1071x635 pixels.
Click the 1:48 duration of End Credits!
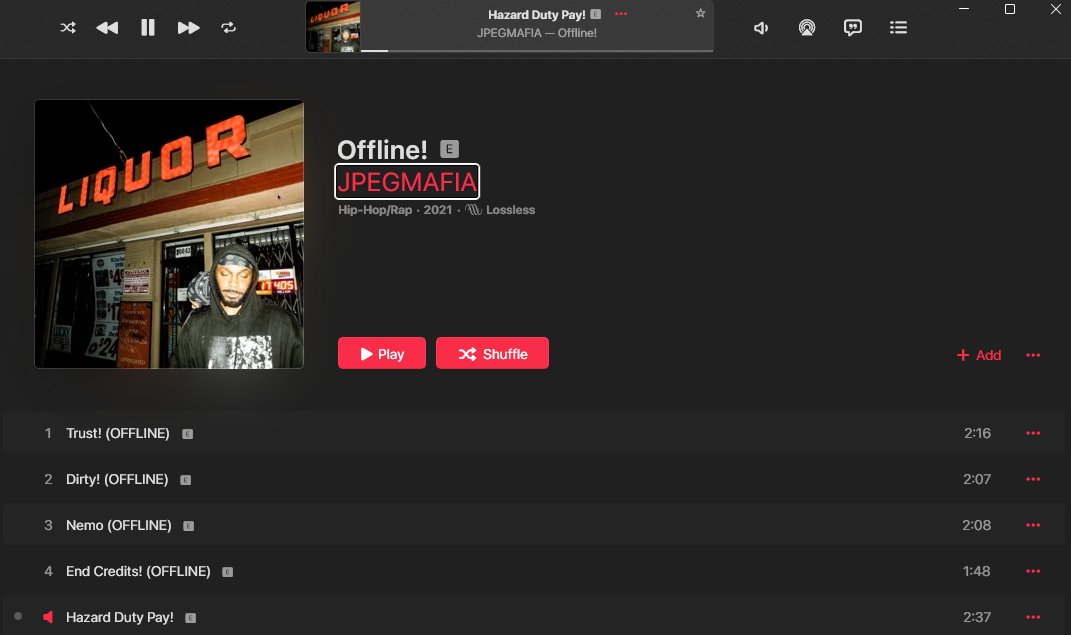[977, 571]
